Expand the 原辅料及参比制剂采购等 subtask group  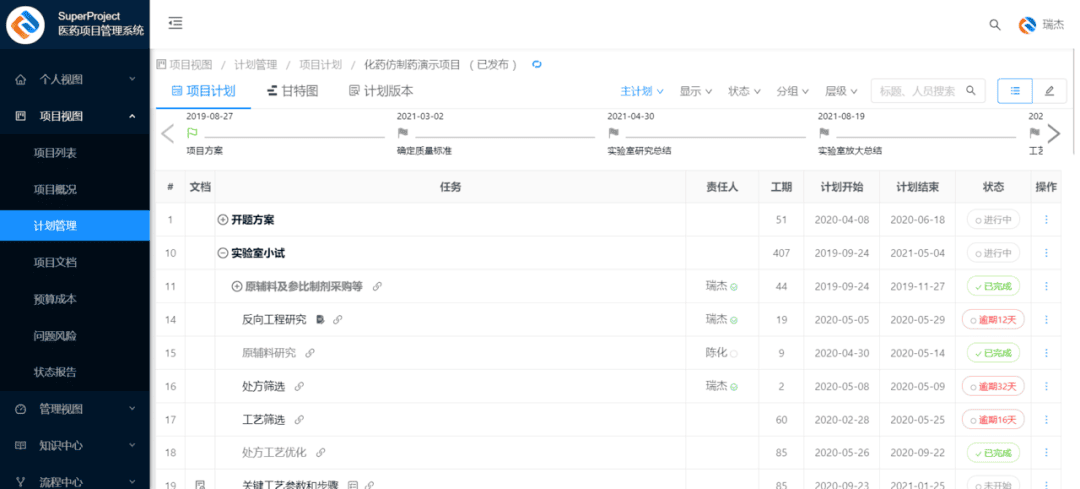(236, 287)
